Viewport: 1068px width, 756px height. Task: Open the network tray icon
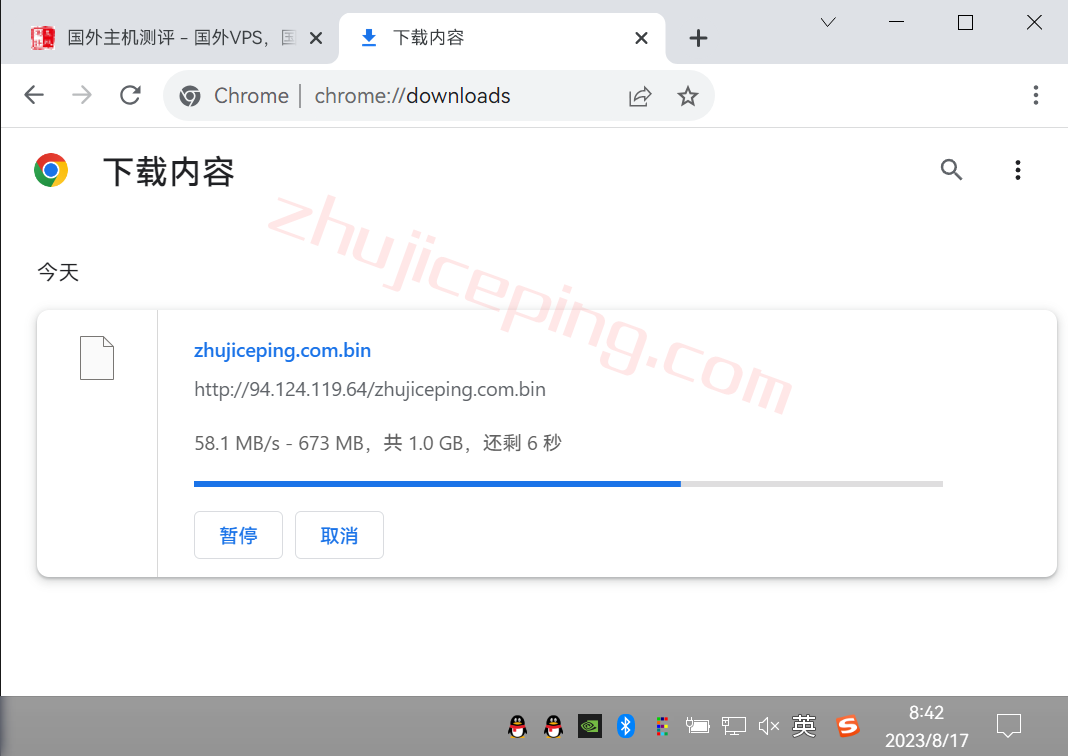tap(734, 726)
